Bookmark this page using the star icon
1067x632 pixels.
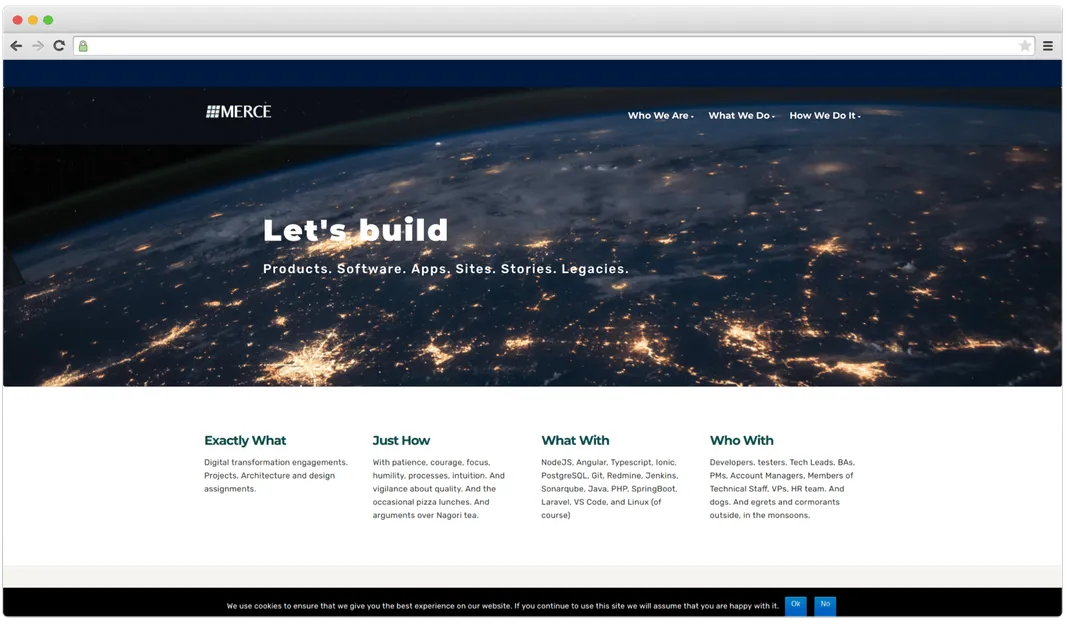click(x=1024, y=45)
